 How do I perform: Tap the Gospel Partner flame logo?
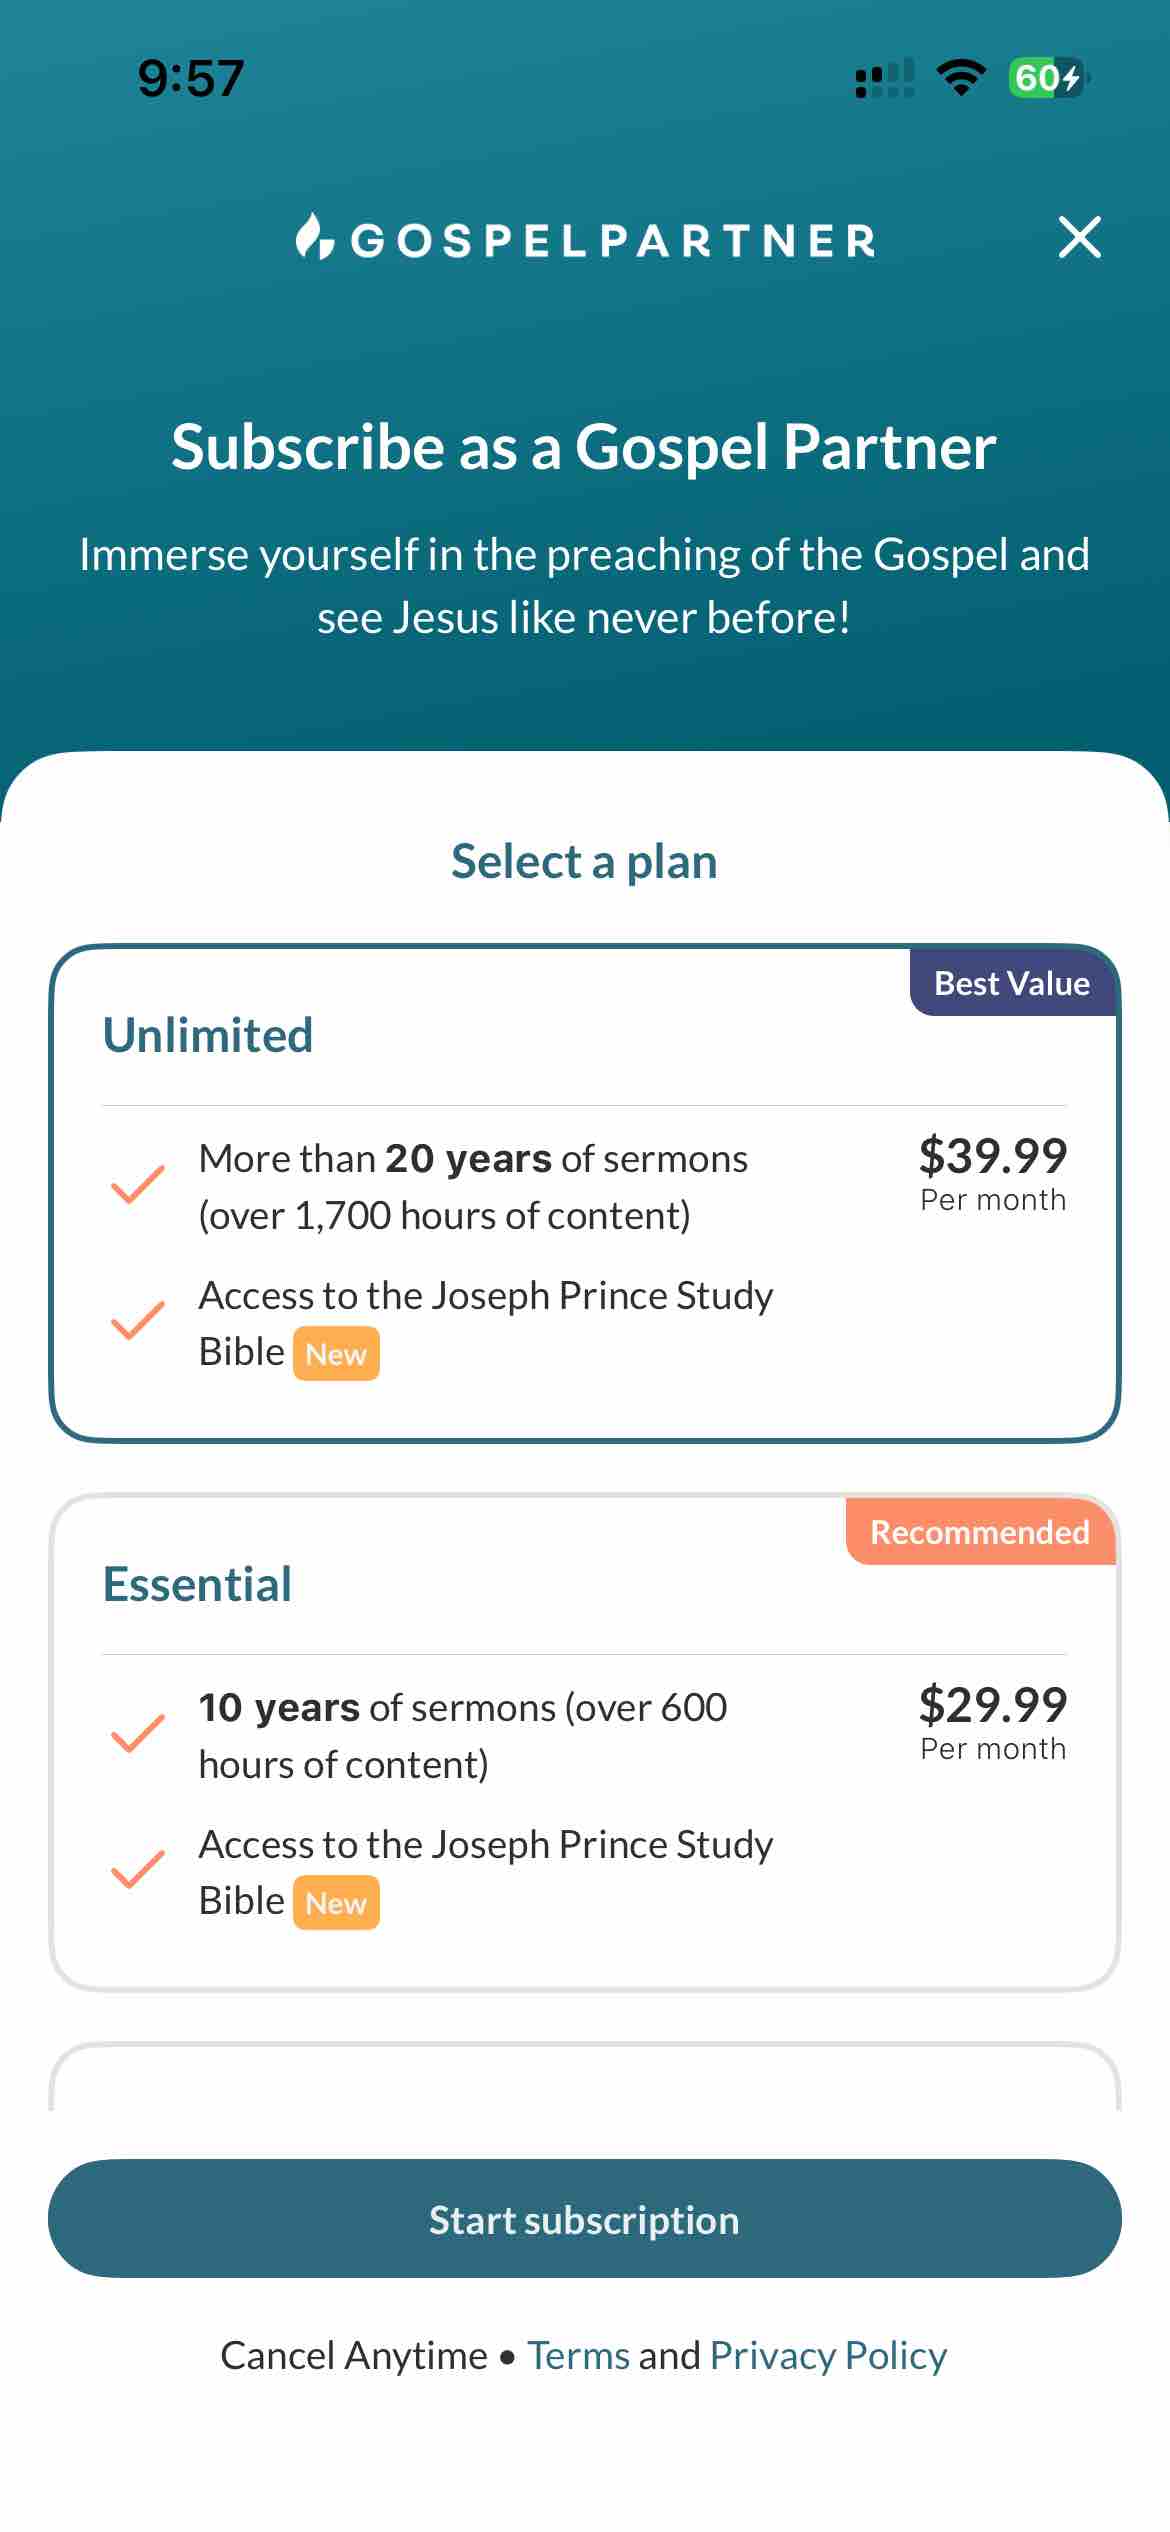pos(314,238)
